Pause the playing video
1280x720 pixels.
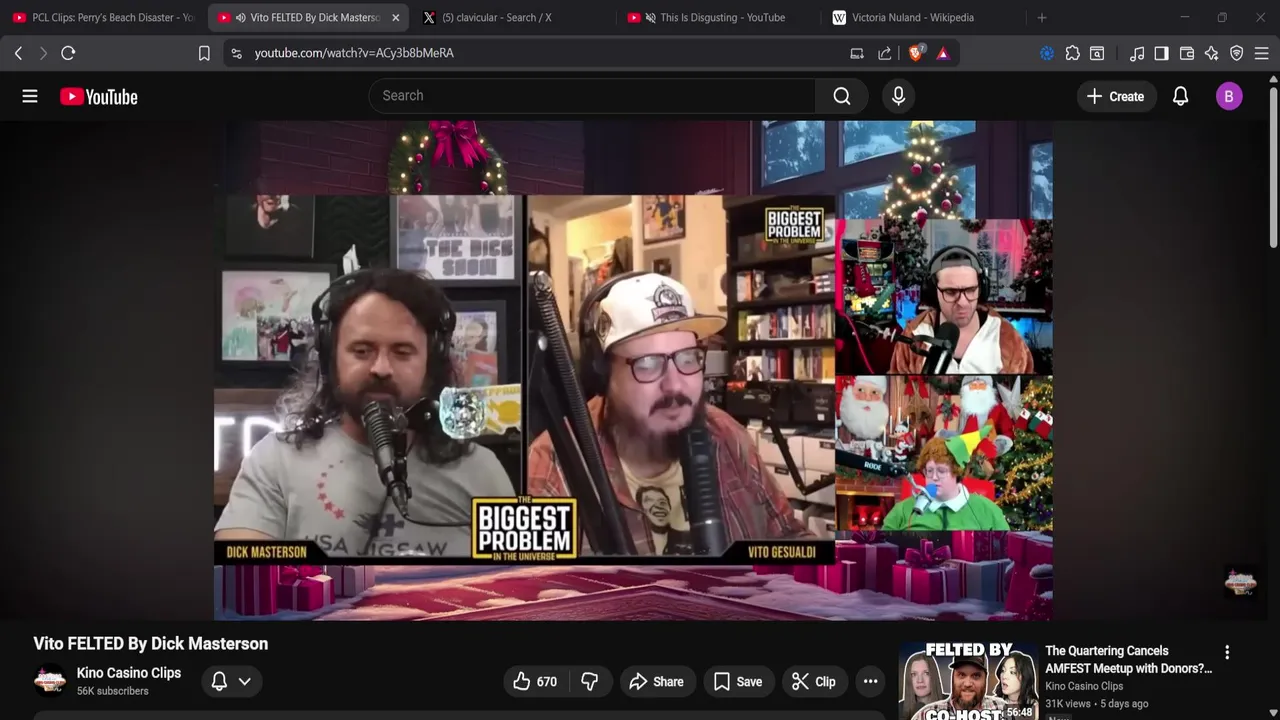click(633, 370)
